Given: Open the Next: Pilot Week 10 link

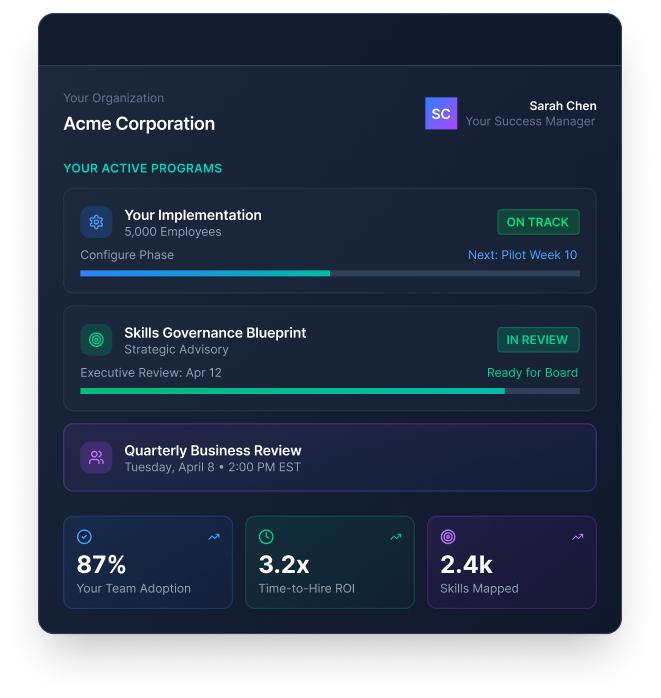Looking at the screenshot, I should coord(522,255).
